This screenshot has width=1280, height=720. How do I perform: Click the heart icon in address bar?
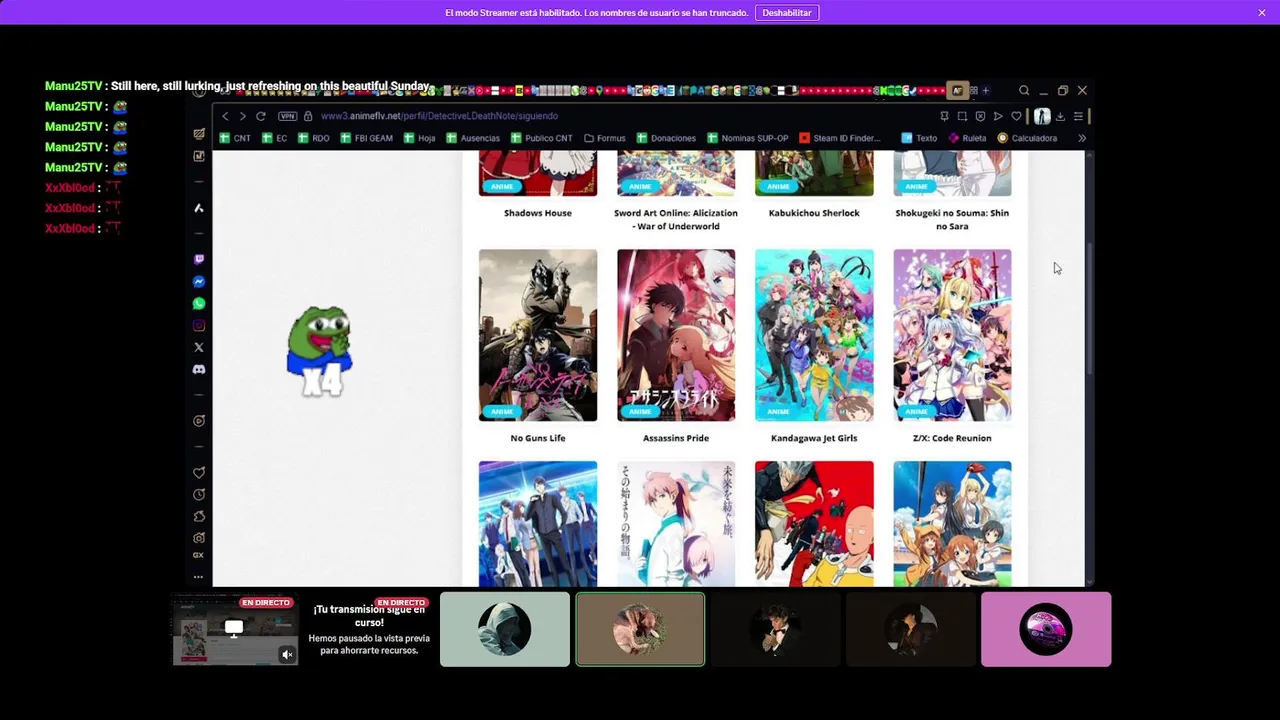click(1017, 116)
